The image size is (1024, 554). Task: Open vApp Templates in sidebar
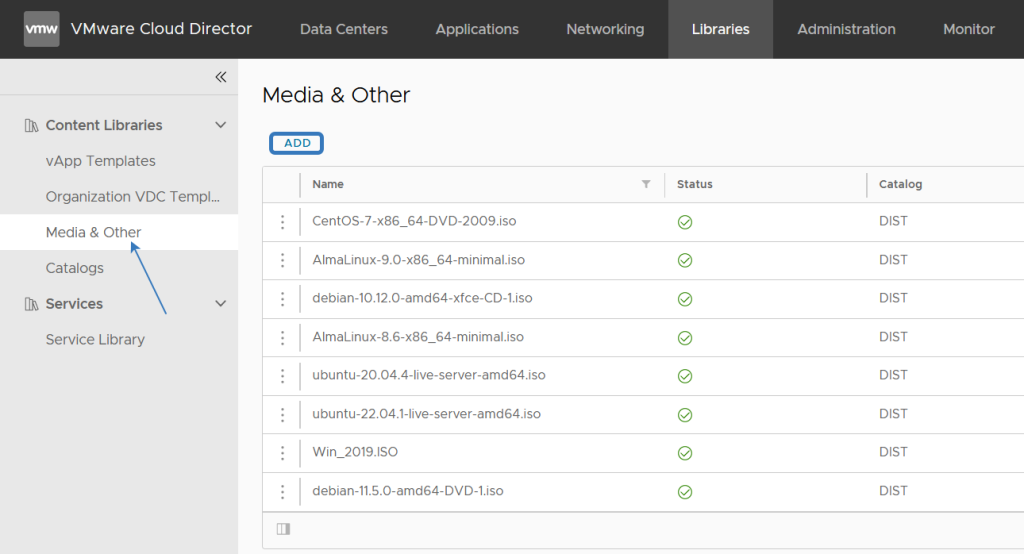101,161
